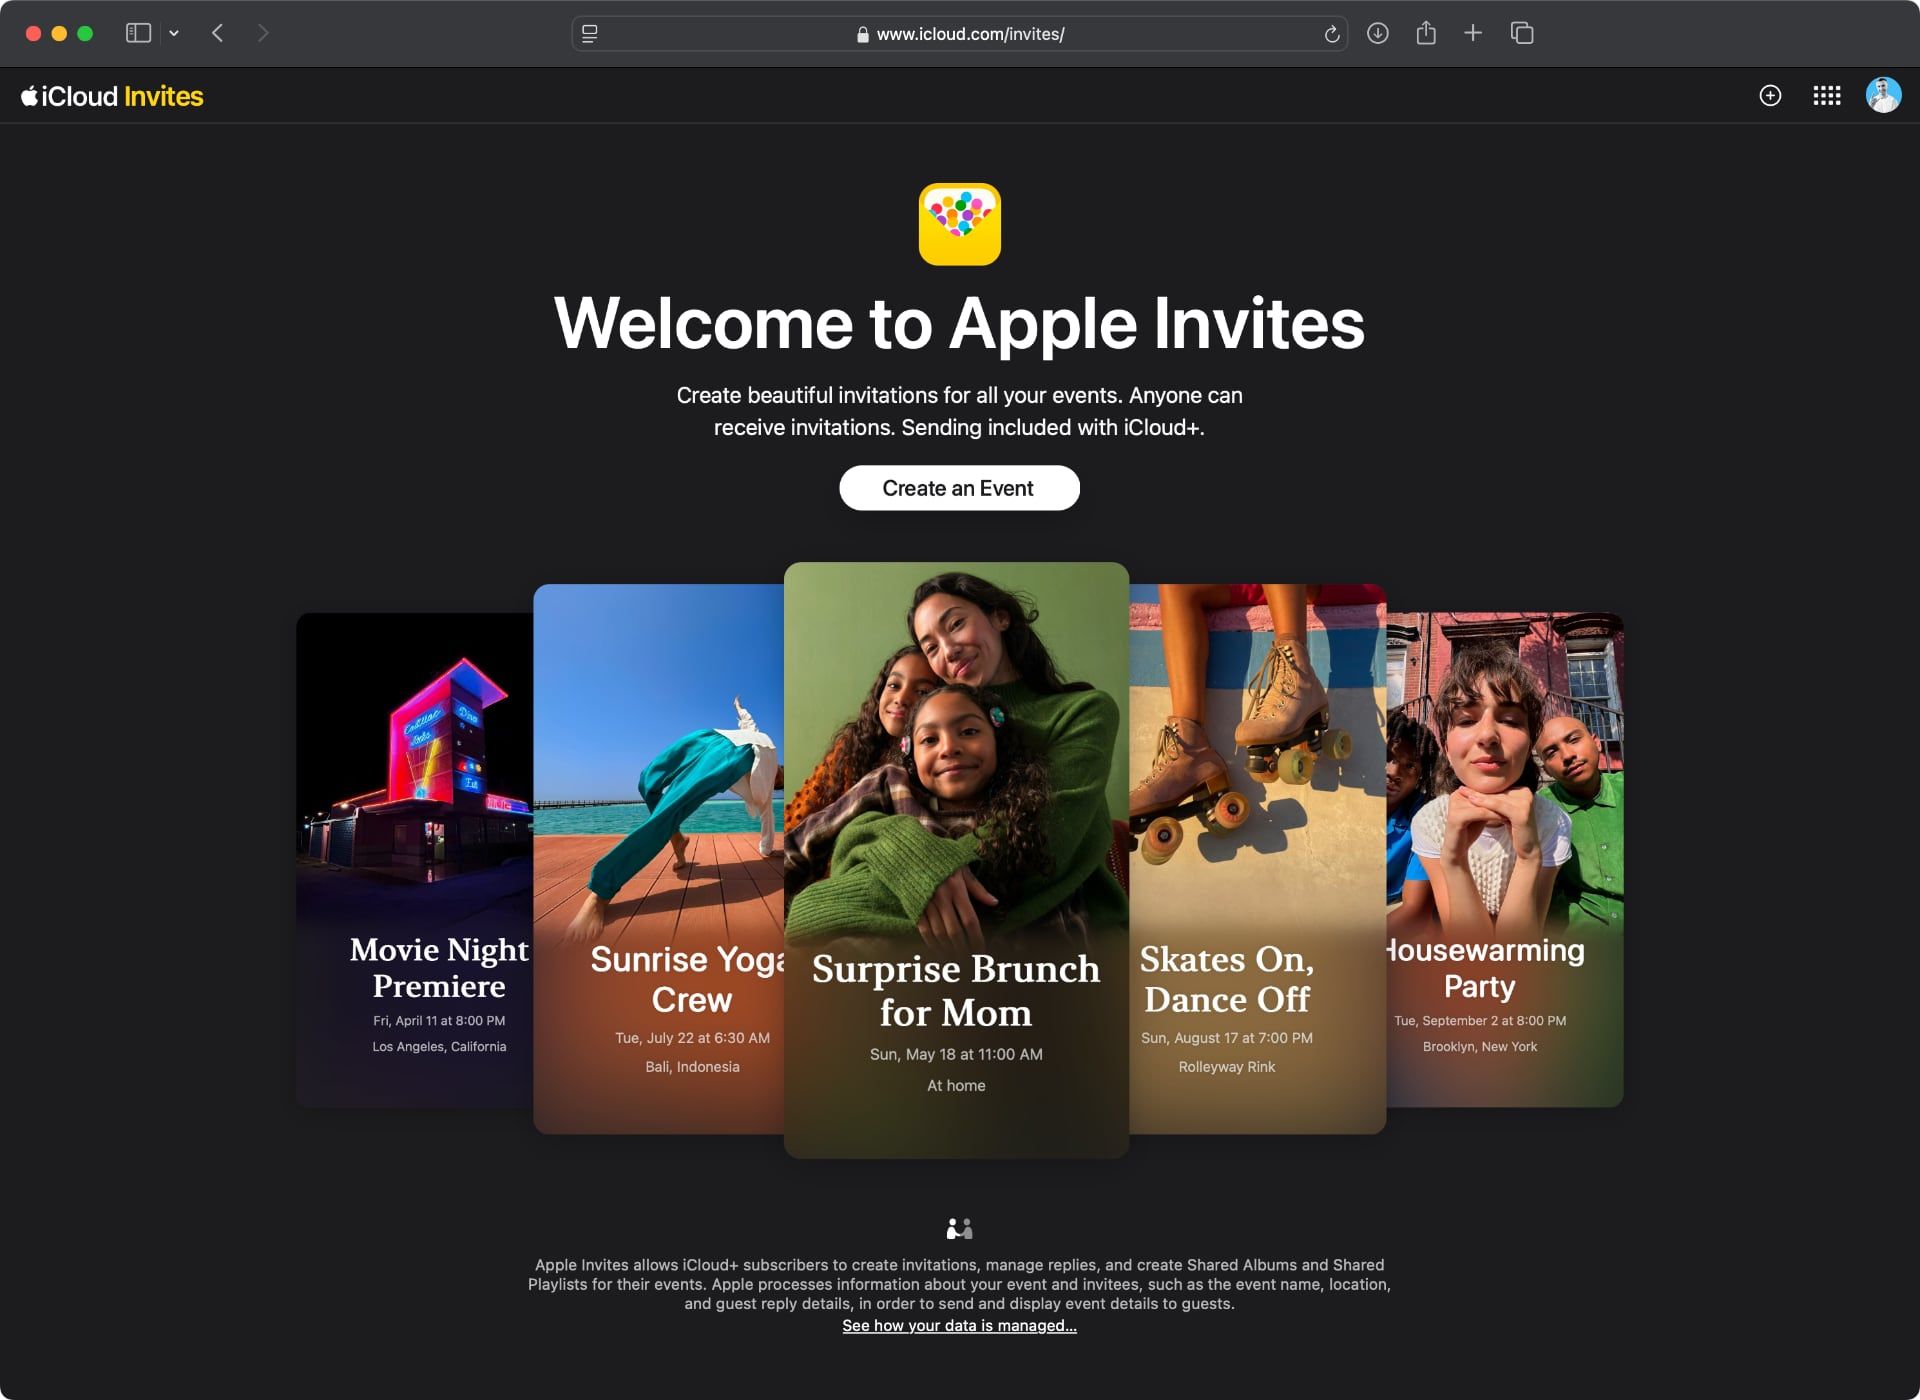The height and width of the screenshot is (1400, 1920).
Task: Click the reader view icon in toolbar
Action: tap(590, 33)
